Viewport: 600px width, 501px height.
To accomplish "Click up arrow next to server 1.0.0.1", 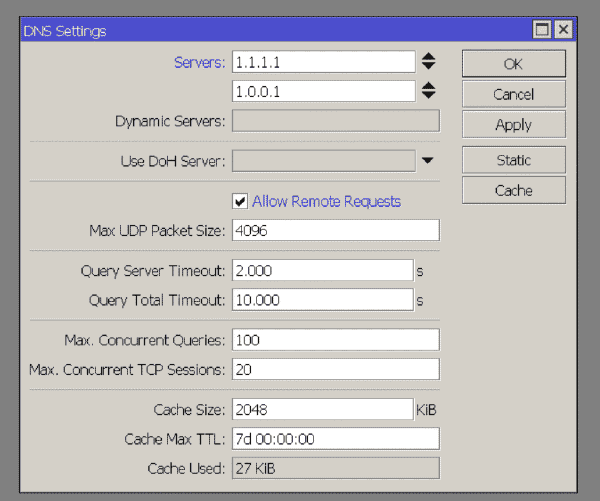I will tap(428, 86).
